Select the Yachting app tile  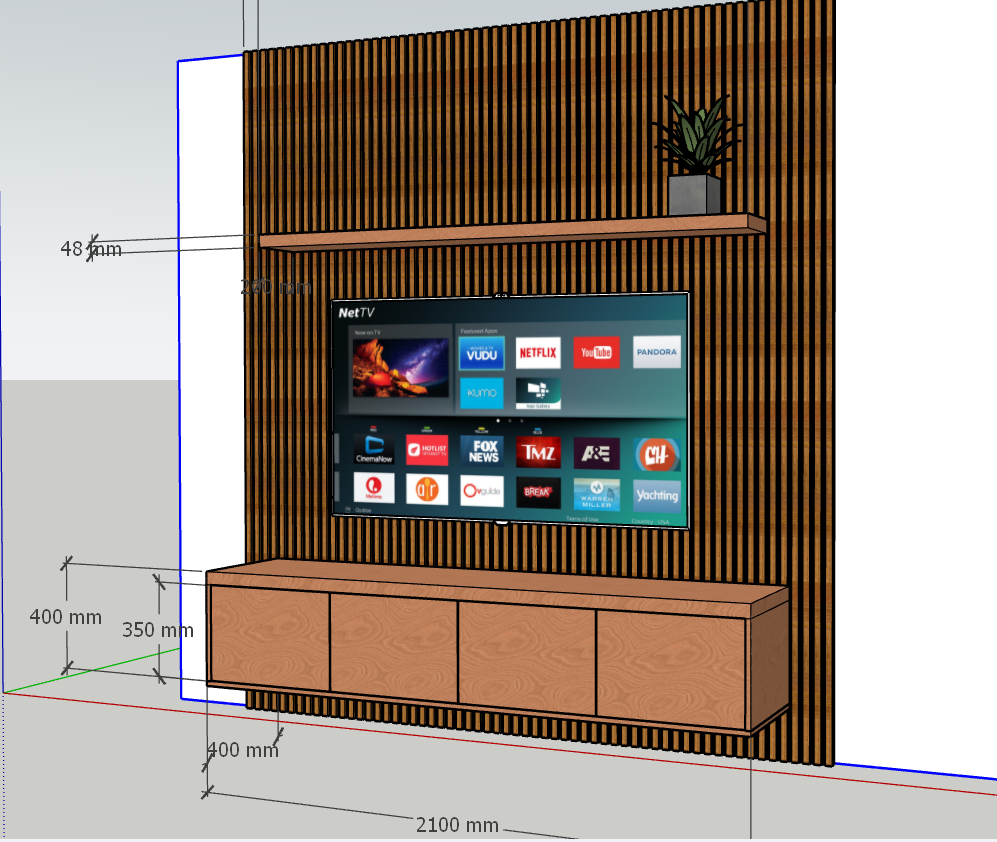[657, 494]
